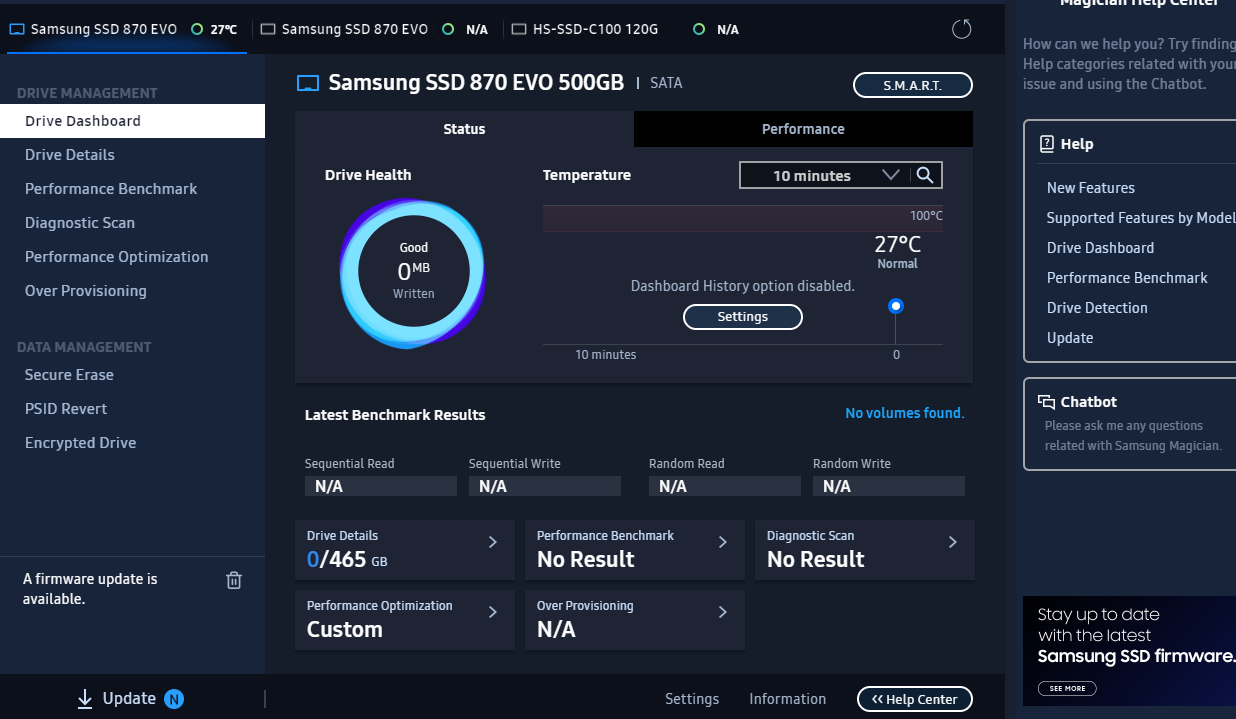Select the second Samsung SSD 870 EVO N/A tab
1236x719 pixels.
tap(374, 29)
